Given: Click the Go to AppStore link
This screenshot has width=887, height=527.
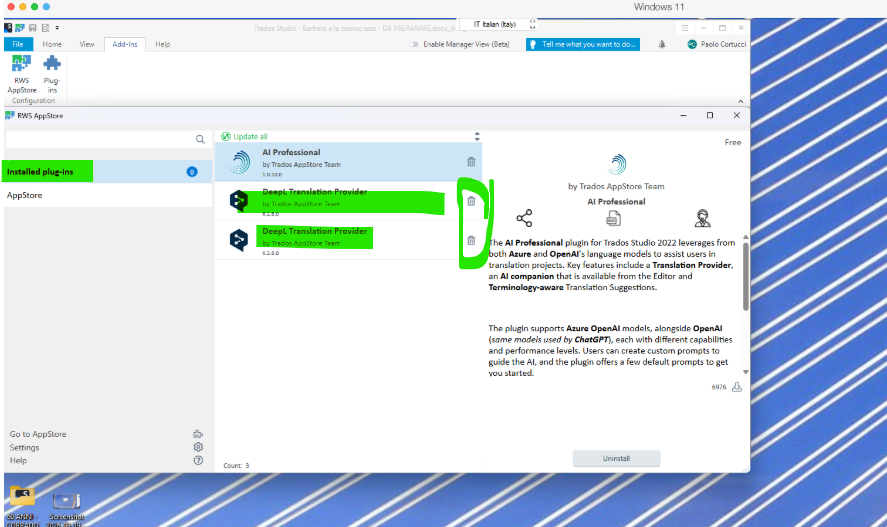Looking at the screenshot, I should point(38,434).
